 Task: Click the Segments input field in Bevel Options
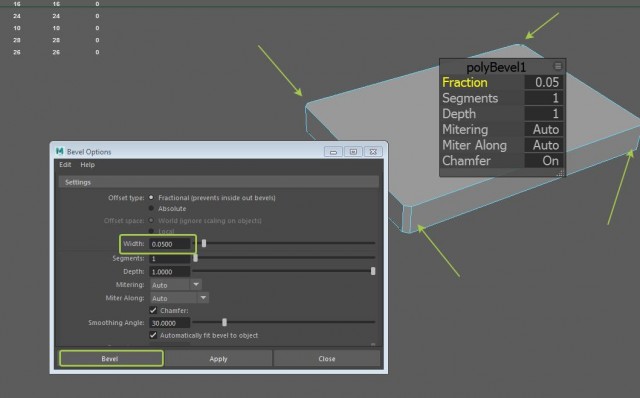point(170,258)
